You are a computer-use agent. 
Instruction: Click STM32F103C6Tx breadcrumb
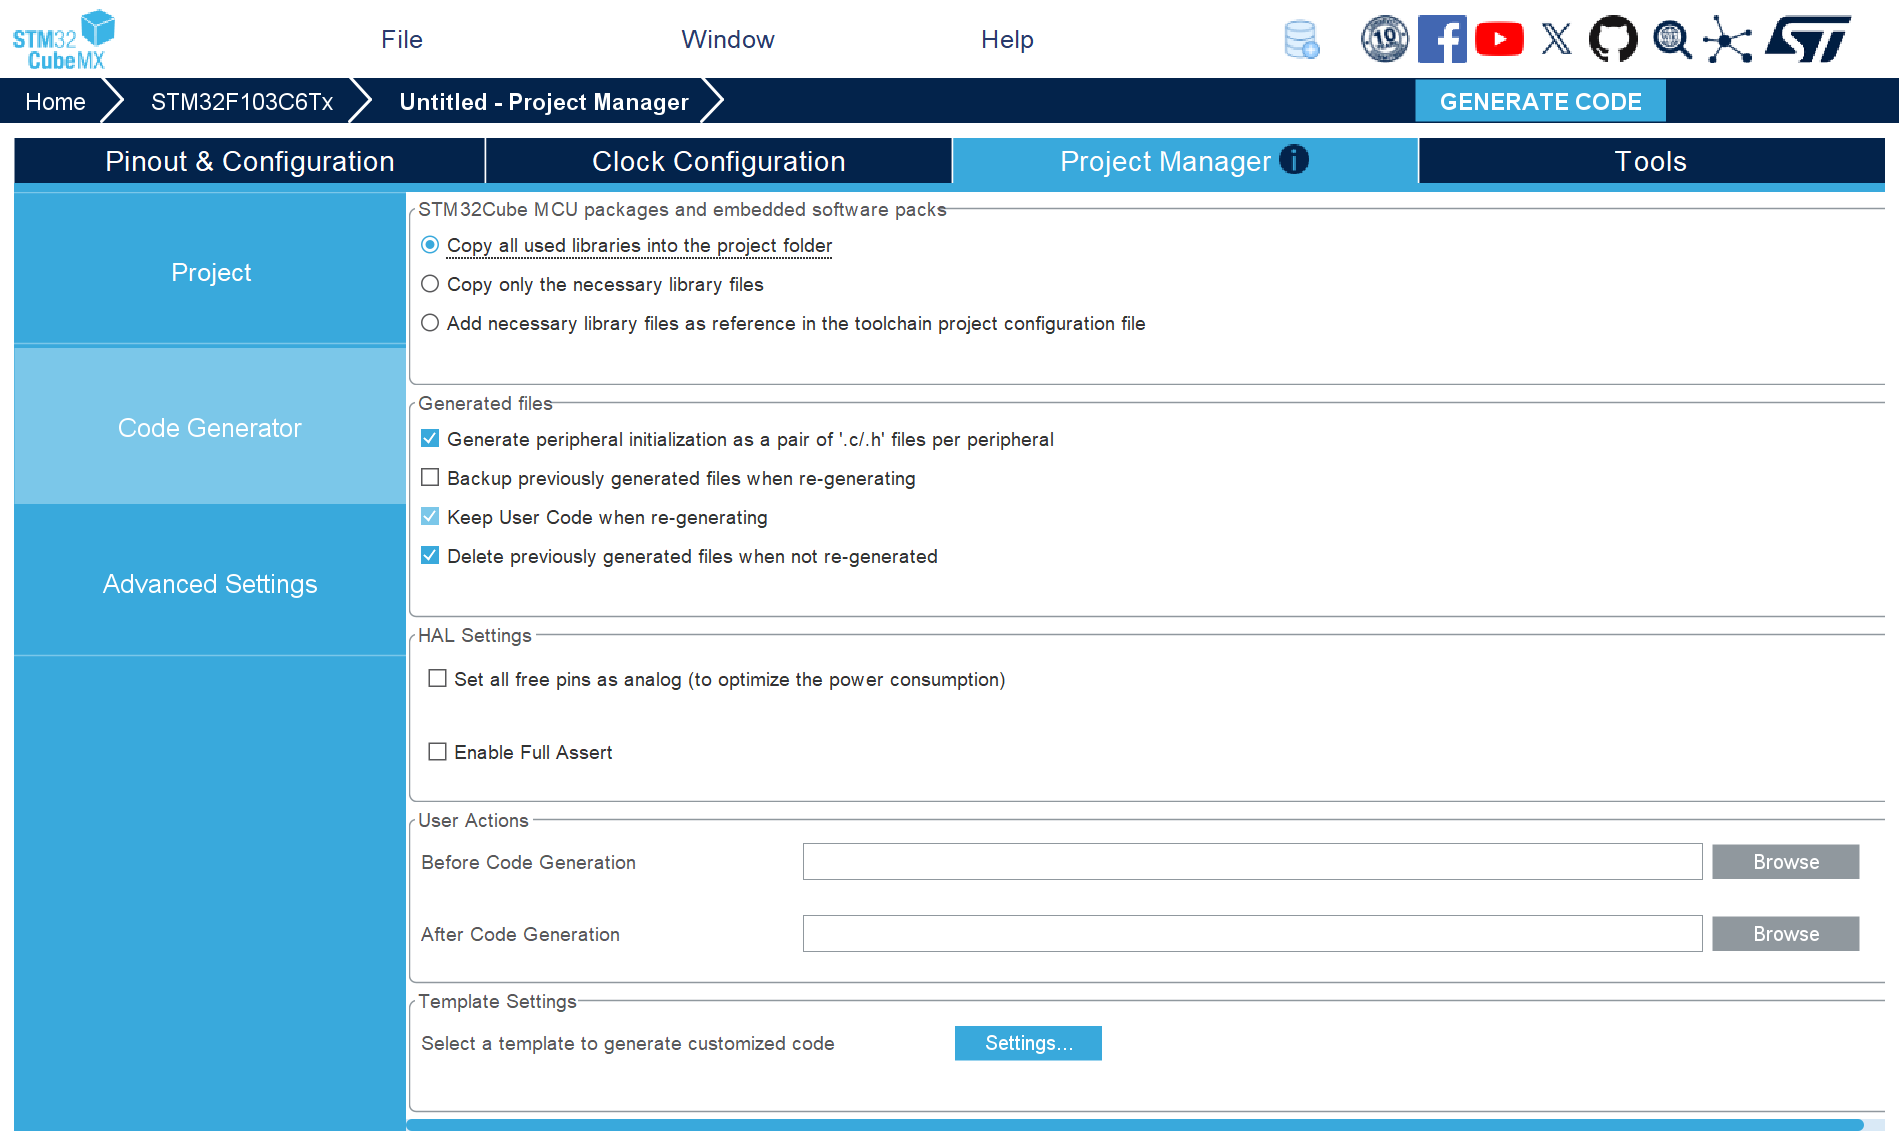pos(242,102)
